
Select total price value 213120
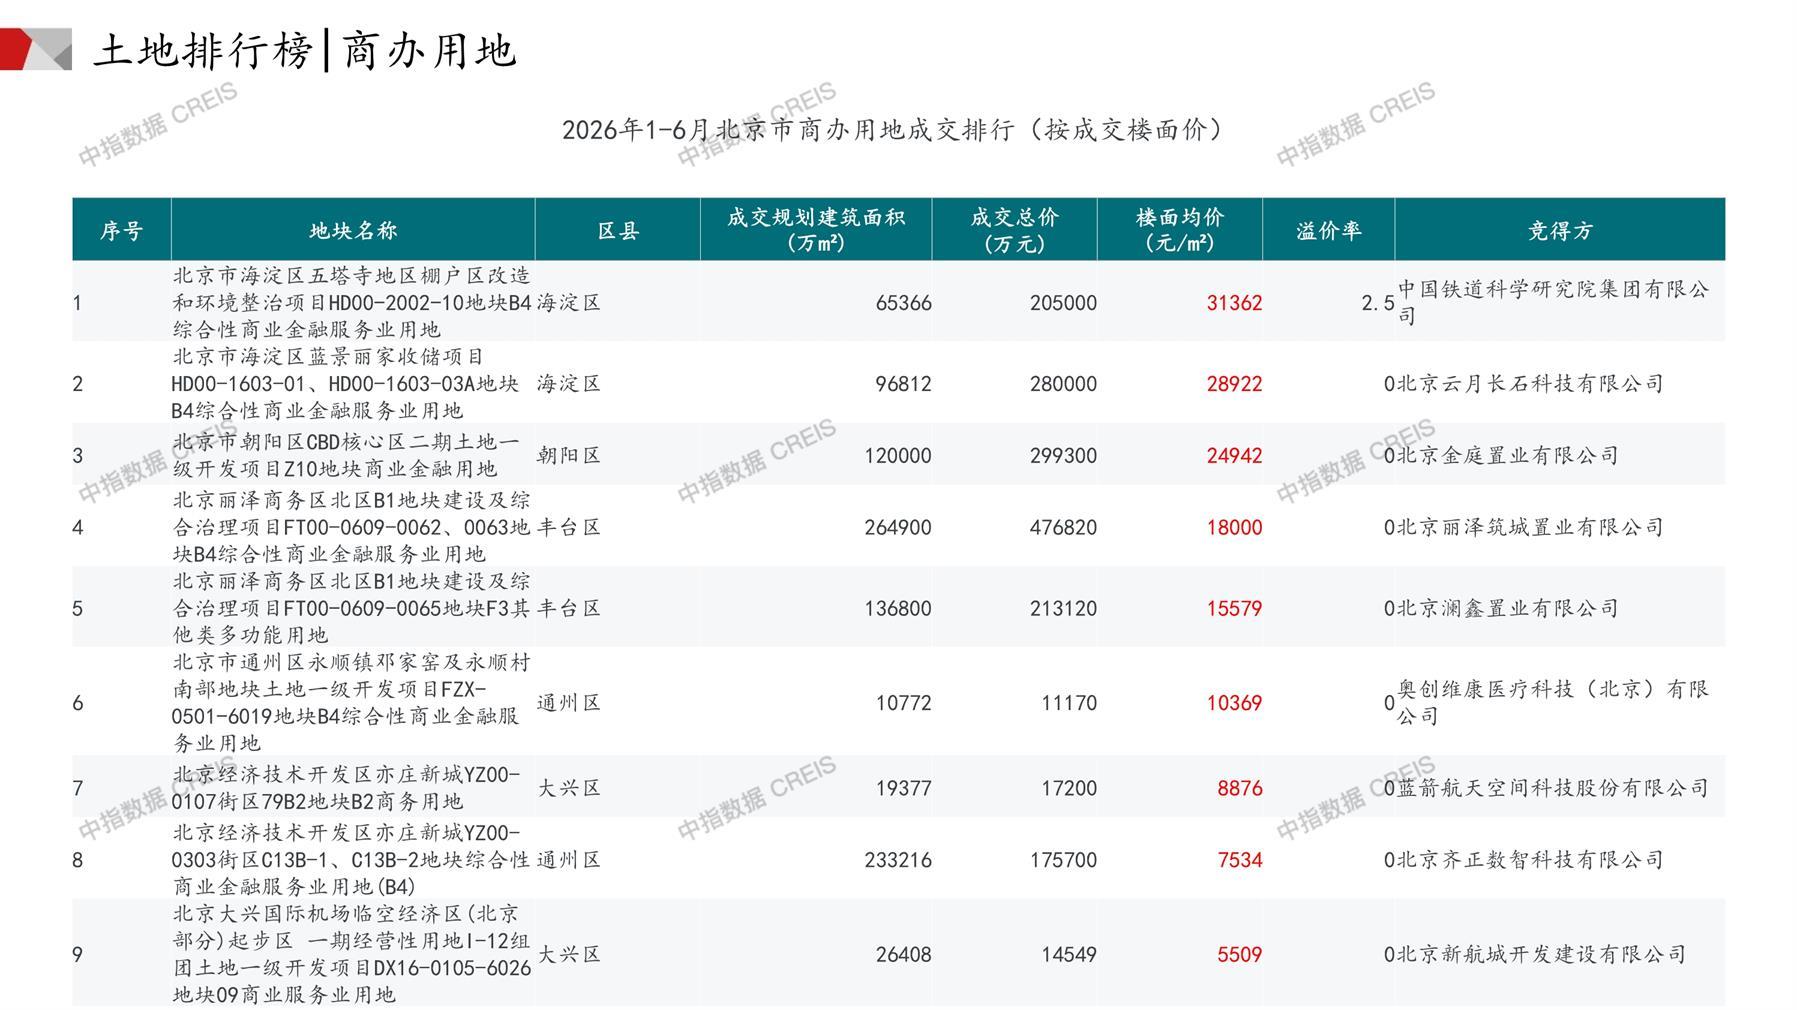click(x=1063, y=609)
